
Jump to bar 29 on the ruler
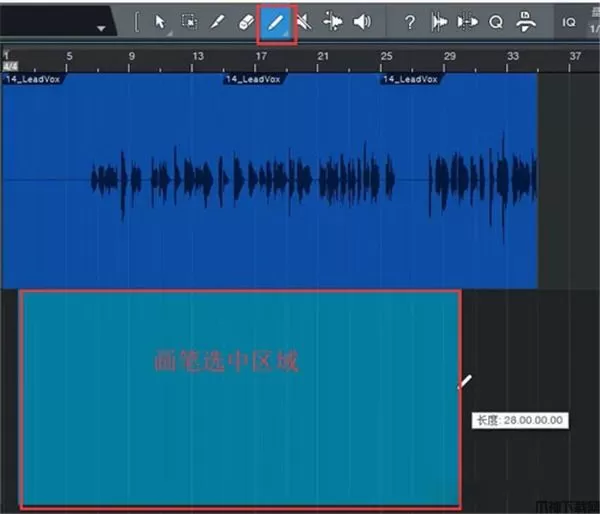pyautogui.click(x=450, y=57)
